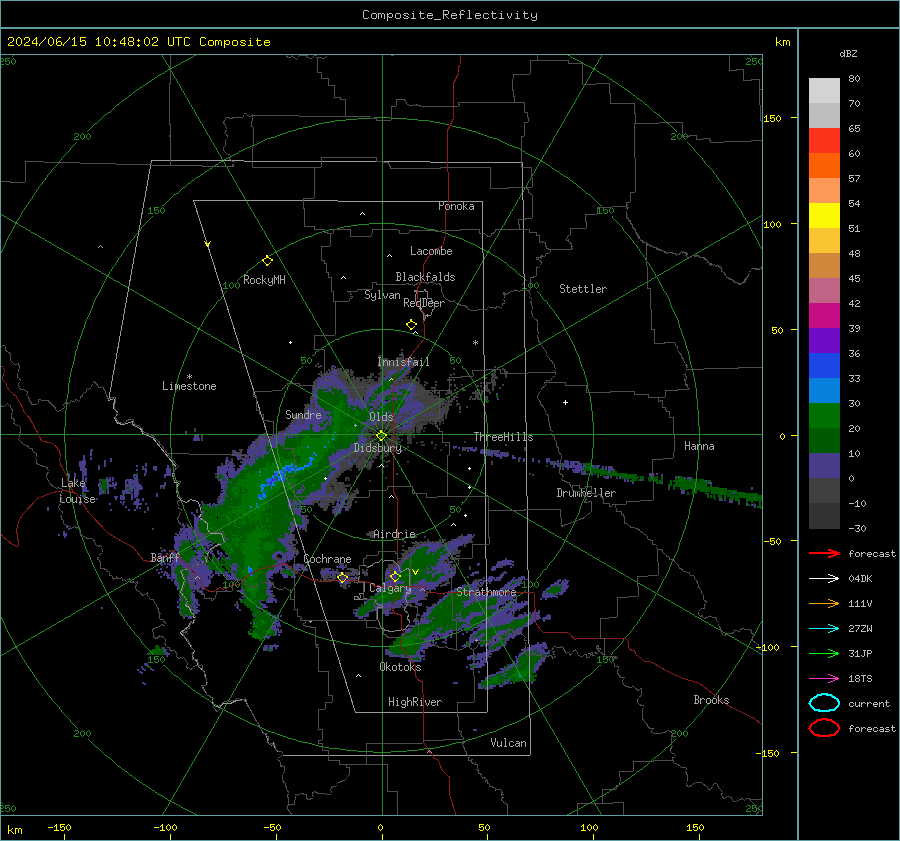Click the Vulcan label
The width and height of the screenshot is (900, 841).
(x=509, y=743)
